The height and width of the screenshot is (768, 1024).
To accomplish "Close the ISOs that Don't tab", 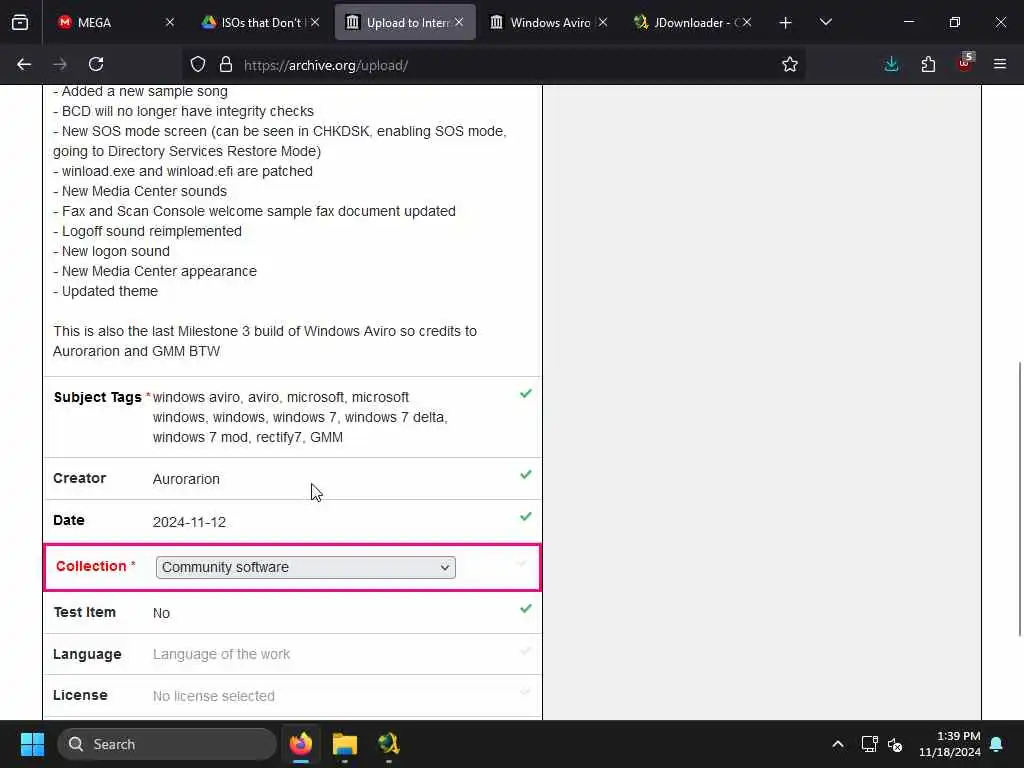I will 315,22.
